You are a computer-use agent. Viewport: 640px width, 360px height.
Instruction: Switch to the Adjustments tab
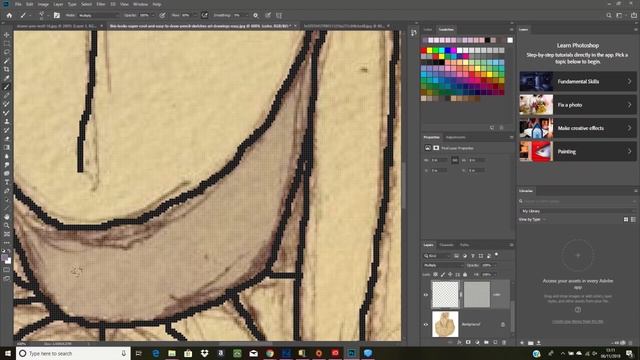(456, 138)
